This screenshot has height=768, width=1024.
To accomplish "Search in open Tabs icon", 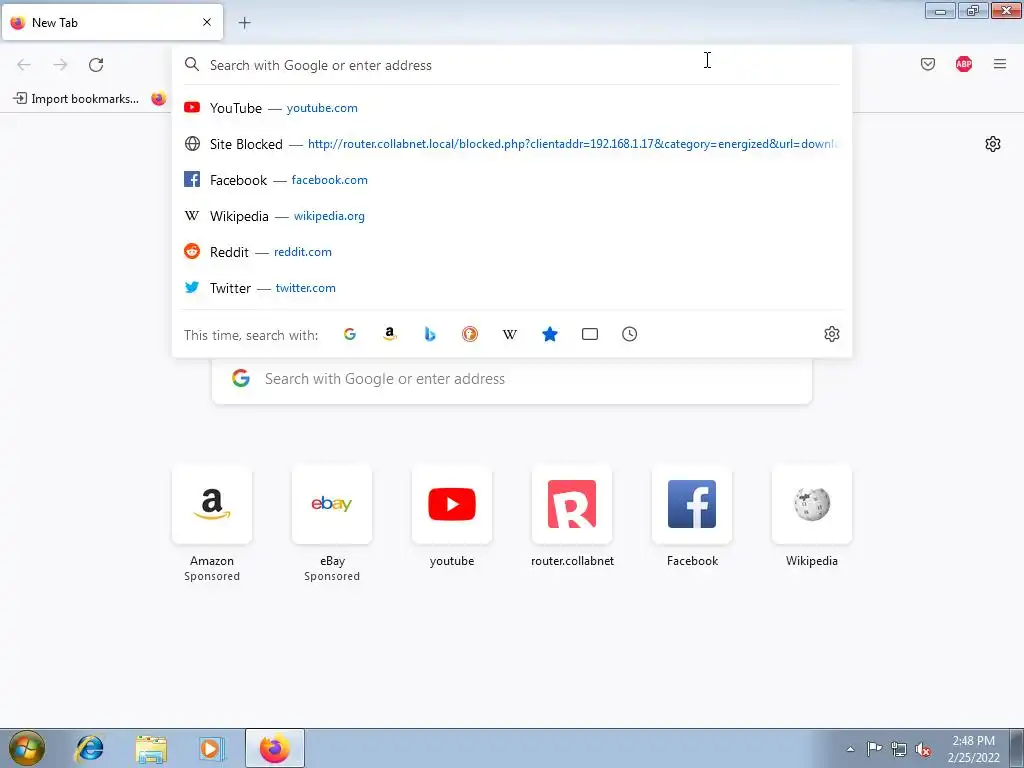I will click(x=590, y=334).
